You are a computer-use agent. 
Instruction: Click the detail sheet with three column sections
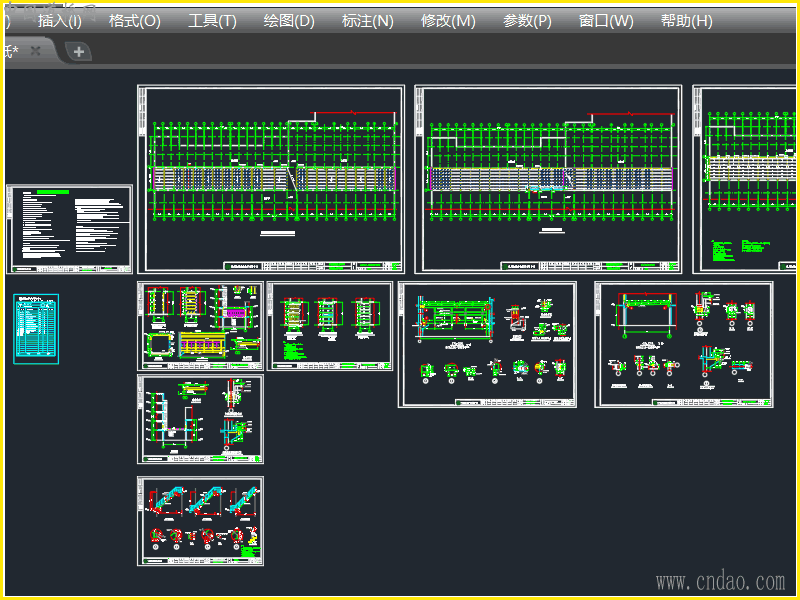click(x=330, y=326)
